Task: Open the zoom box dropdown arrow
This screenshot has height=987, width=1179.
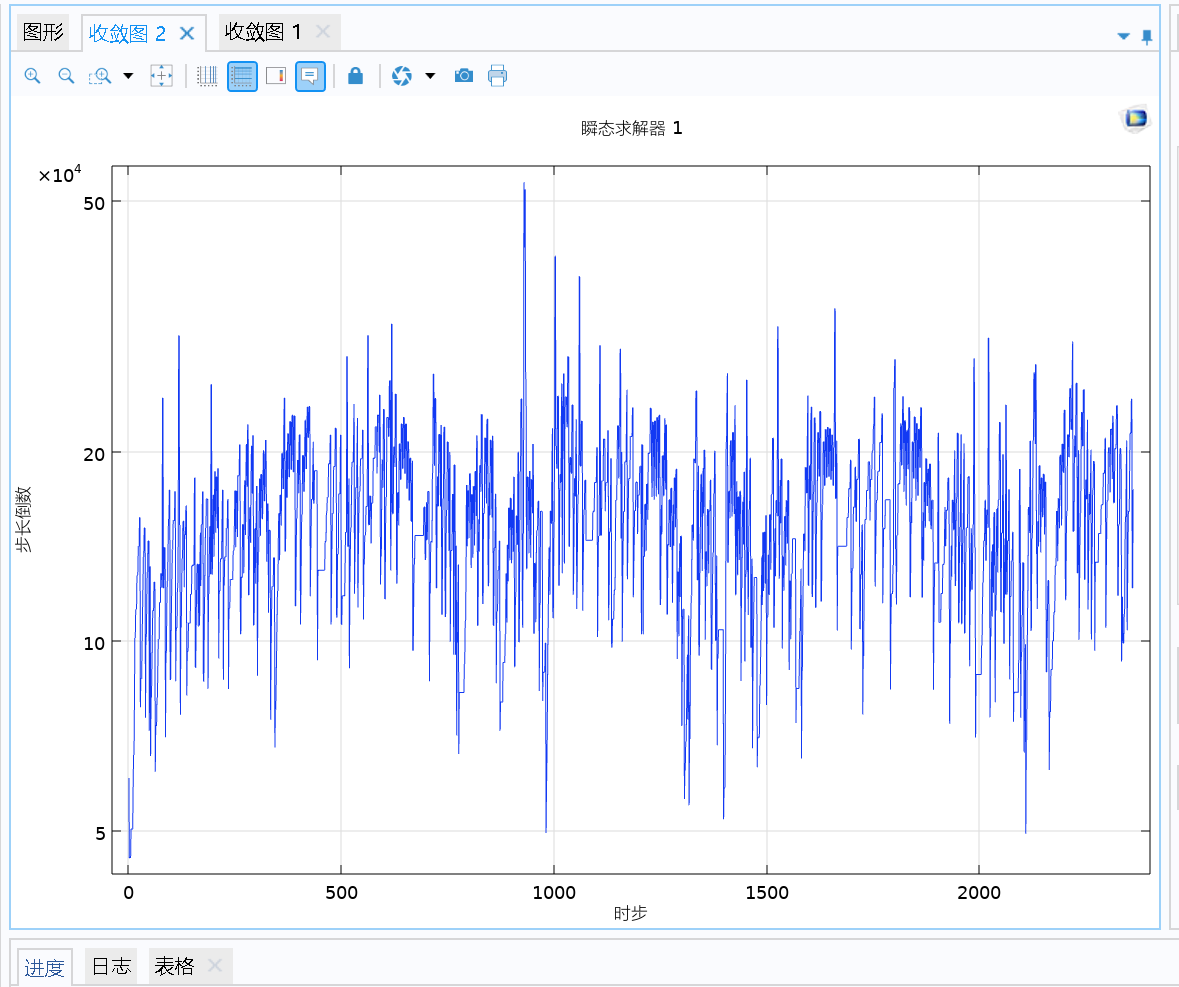Action: (x=128, y=76)
